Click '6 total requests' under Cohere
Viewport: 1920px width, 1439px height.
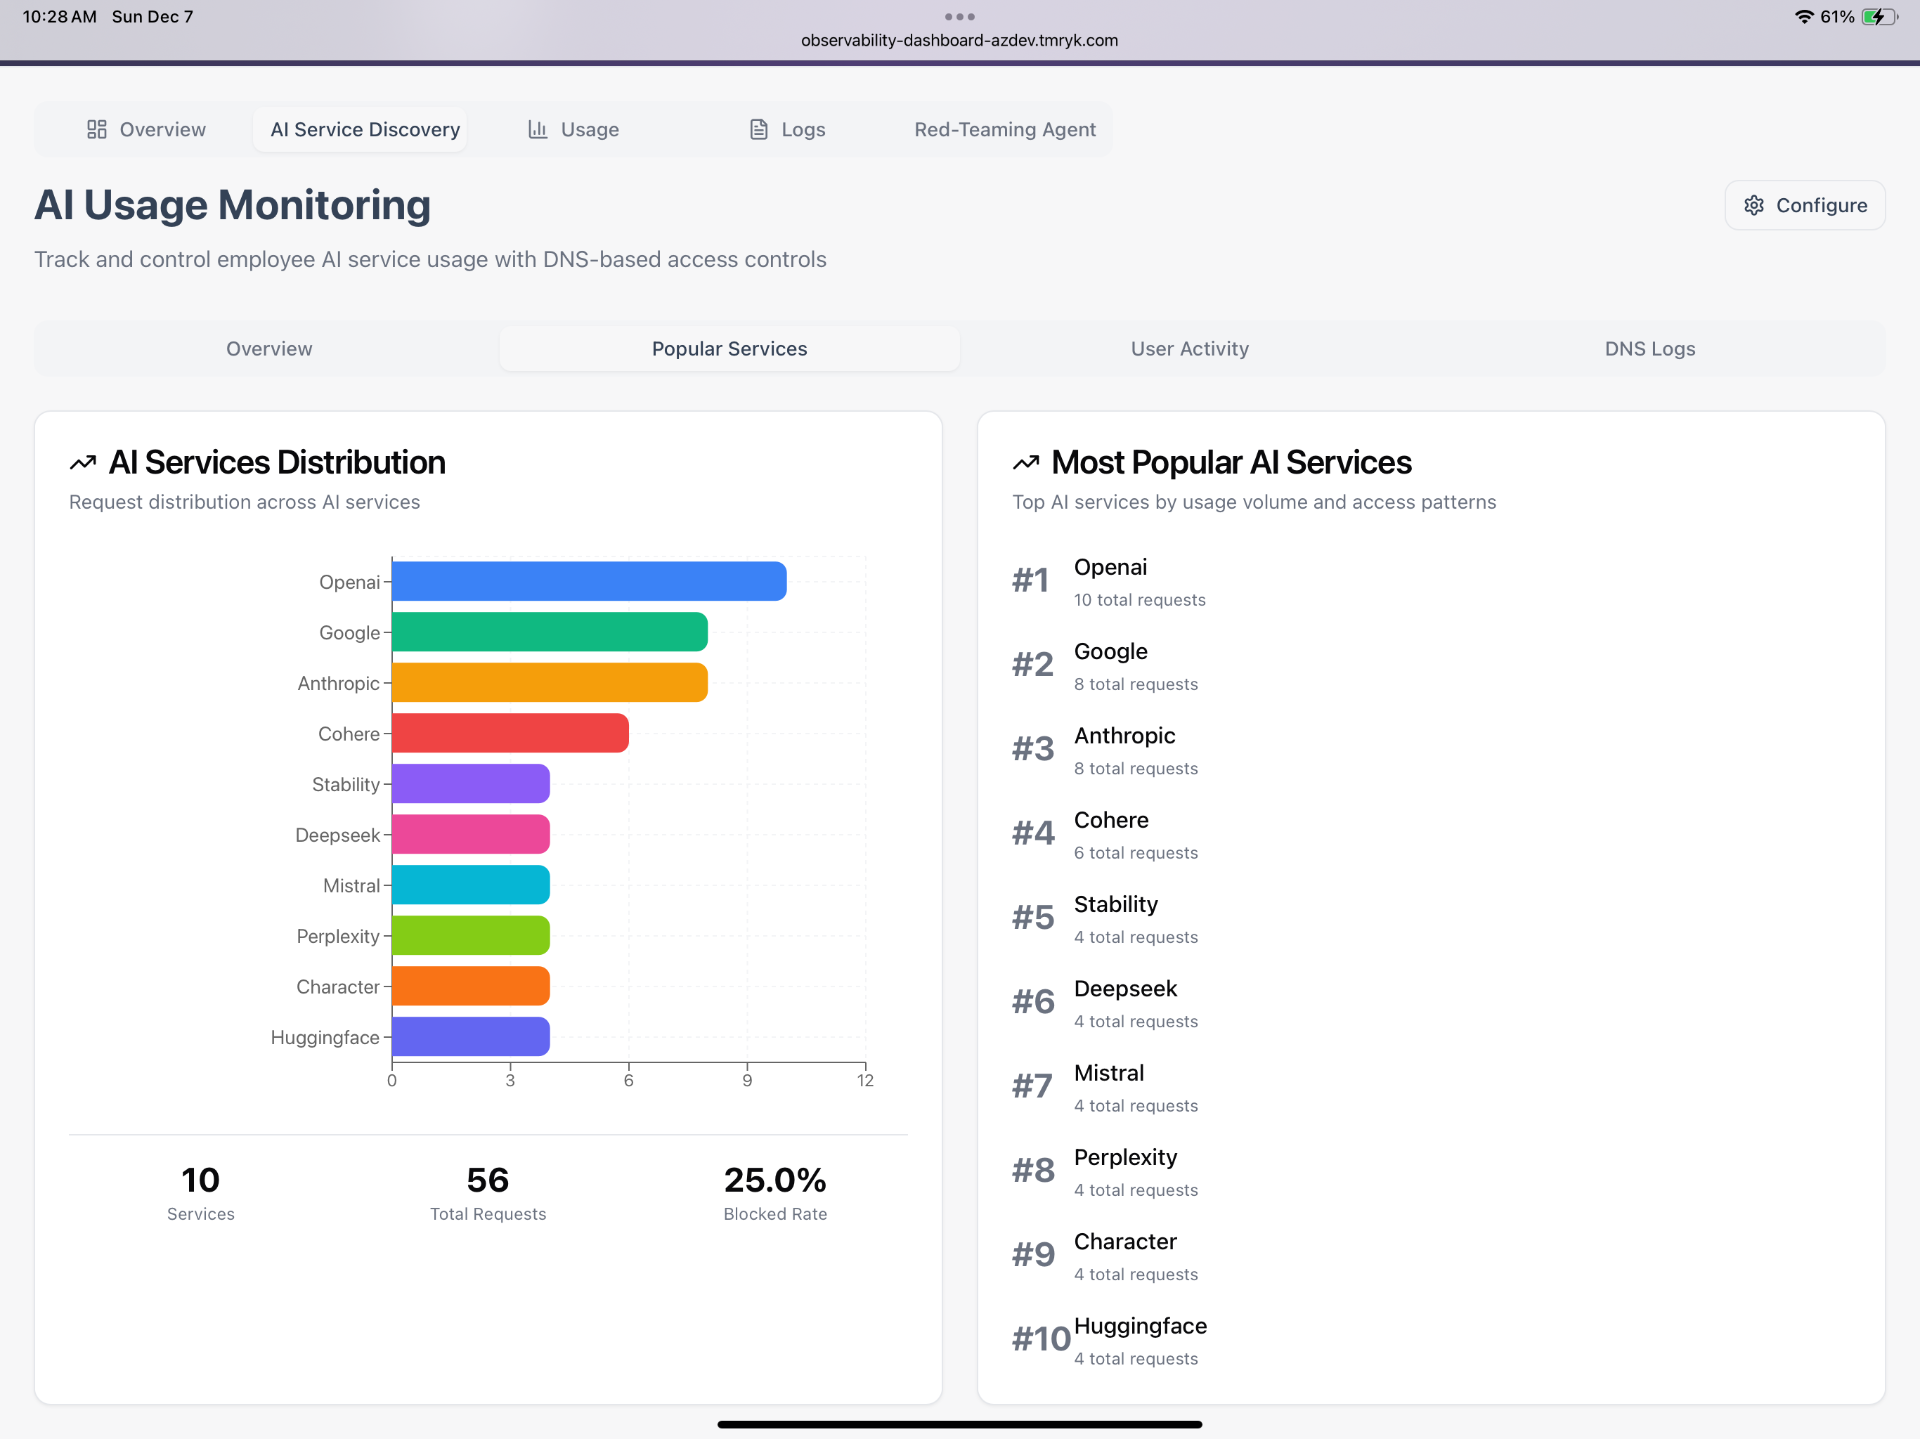pos(1136,853)
